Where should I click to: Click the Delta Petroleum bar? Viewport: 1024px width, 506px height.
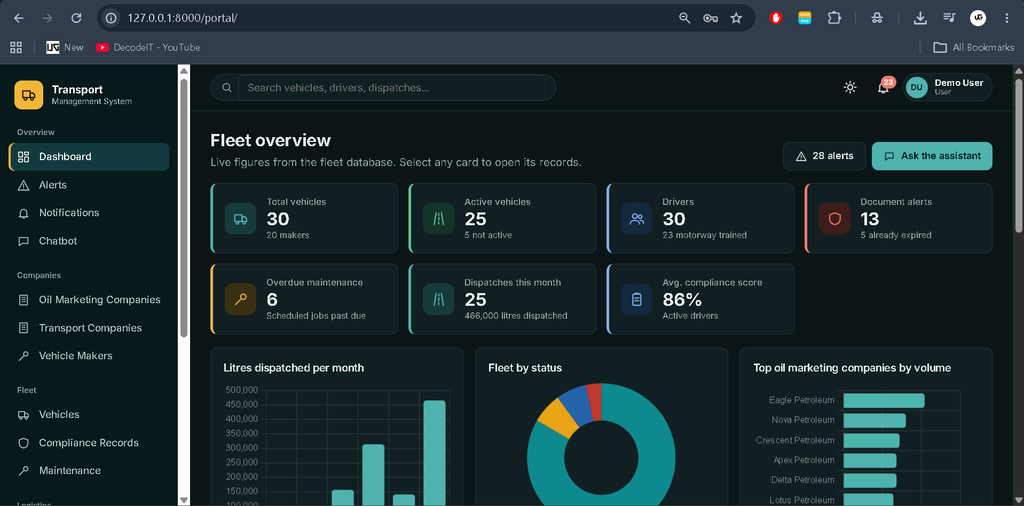[869, 481]
